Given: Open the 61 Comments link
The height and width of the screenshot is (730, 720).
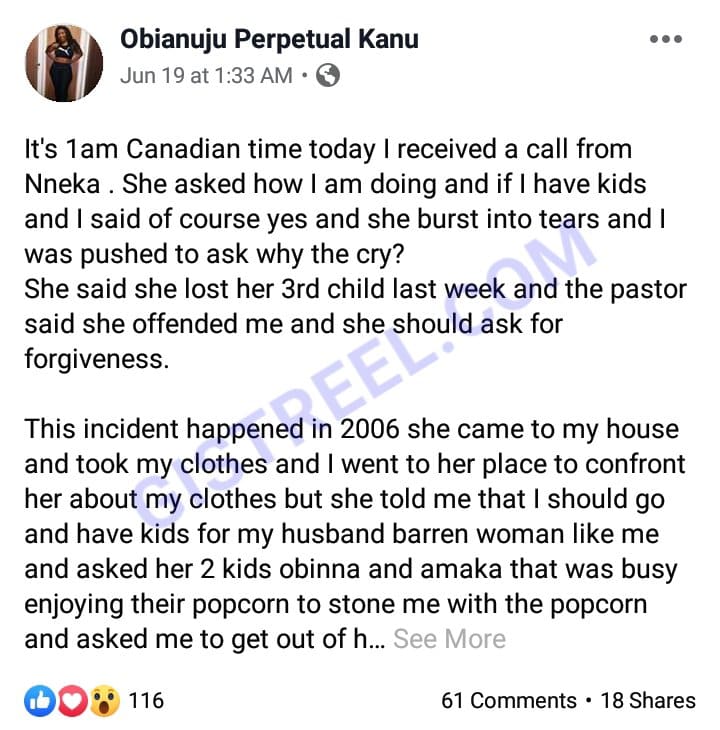Looking at the screenshot, I should 509,700.
